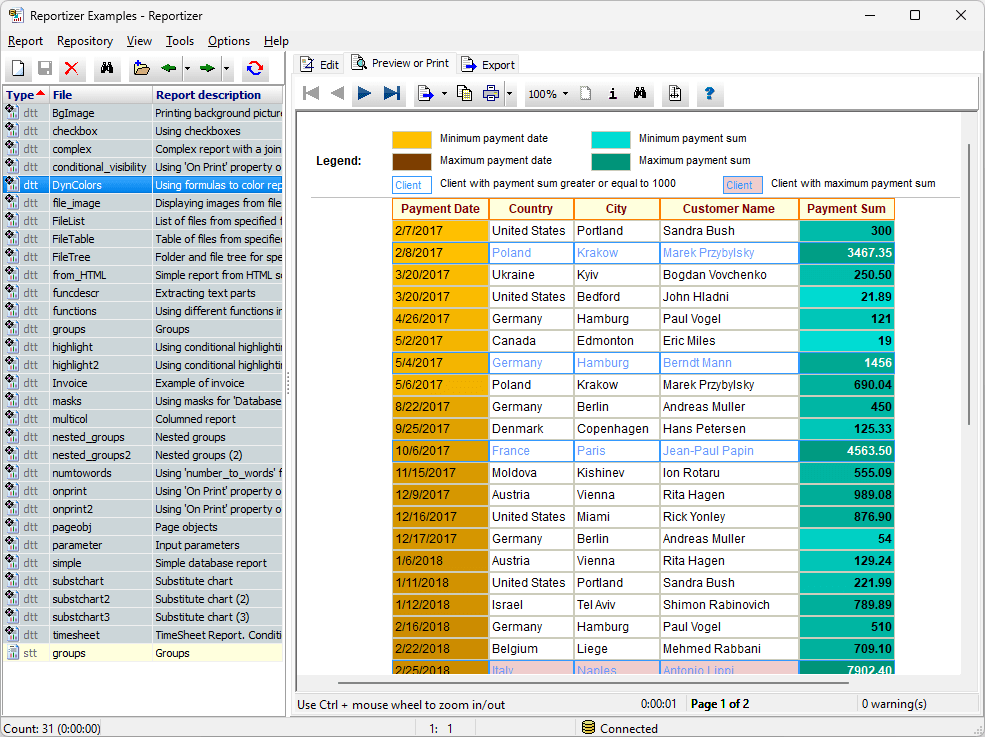Expand the export icon dropdown arrow

443,94
